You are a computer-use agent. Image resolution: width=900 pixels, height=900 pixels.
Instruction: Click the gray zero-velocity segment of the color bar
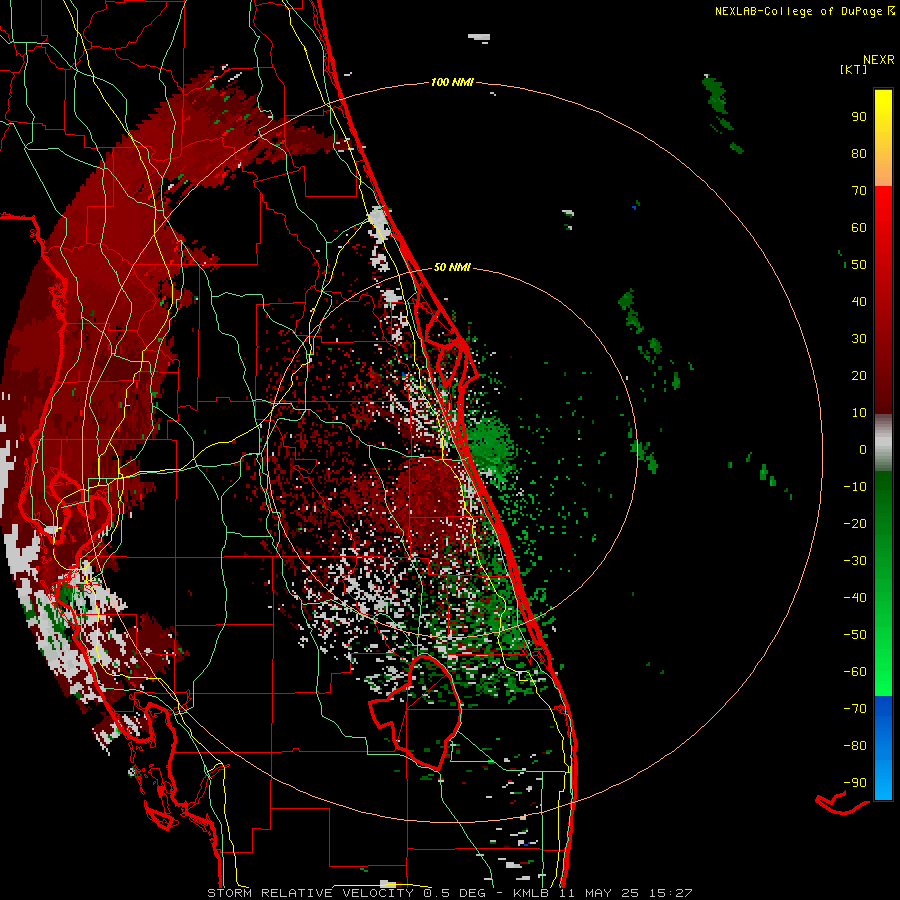(x=883, y=443)
